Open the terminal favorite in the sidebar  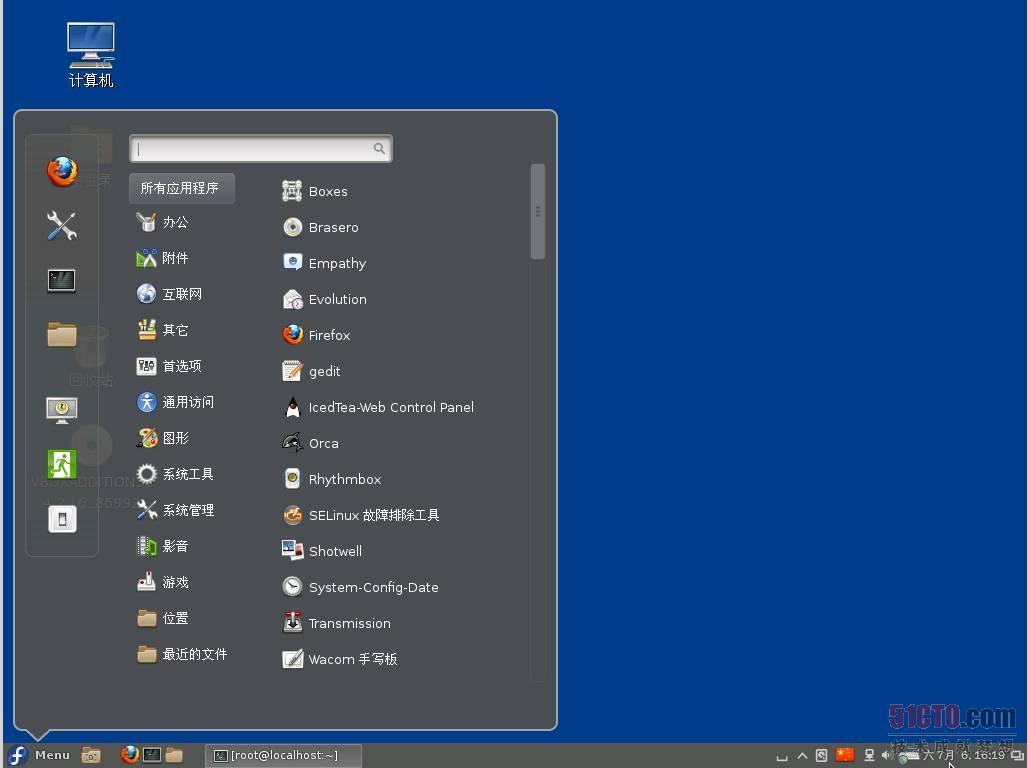coord(62,281)
